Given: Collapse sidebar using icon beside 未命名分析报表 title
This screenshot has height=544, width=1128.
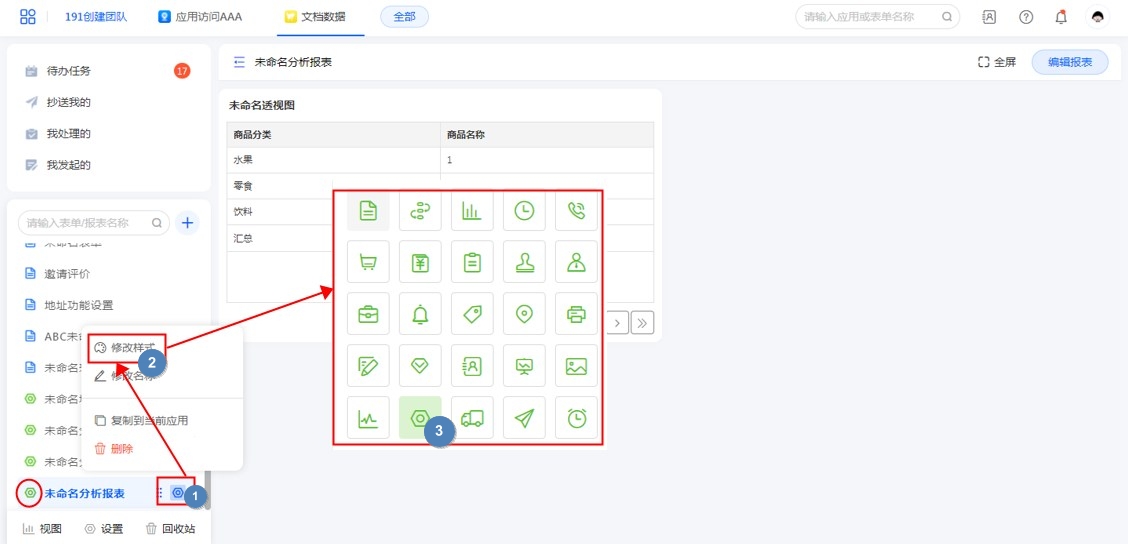Looking at the screenshot, I should click(239, 62).
